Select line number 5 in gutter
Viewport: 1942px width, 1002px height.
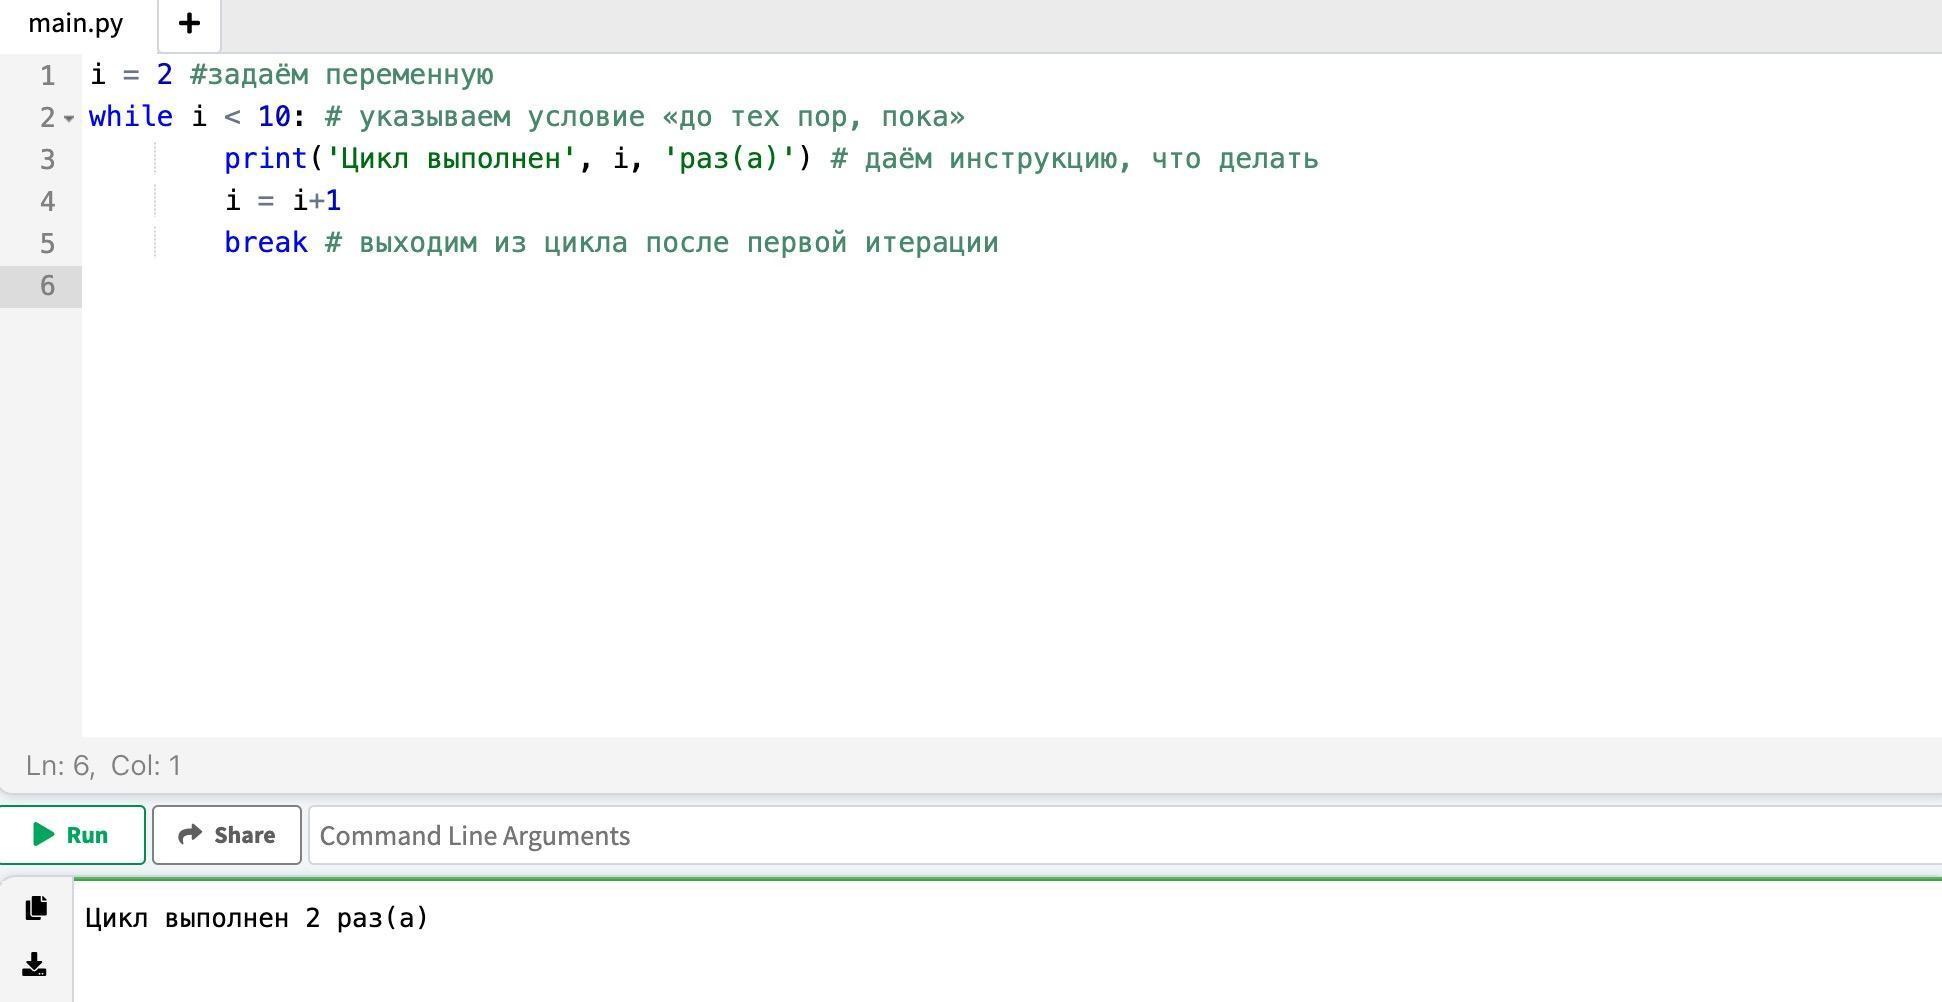point(47,243)
